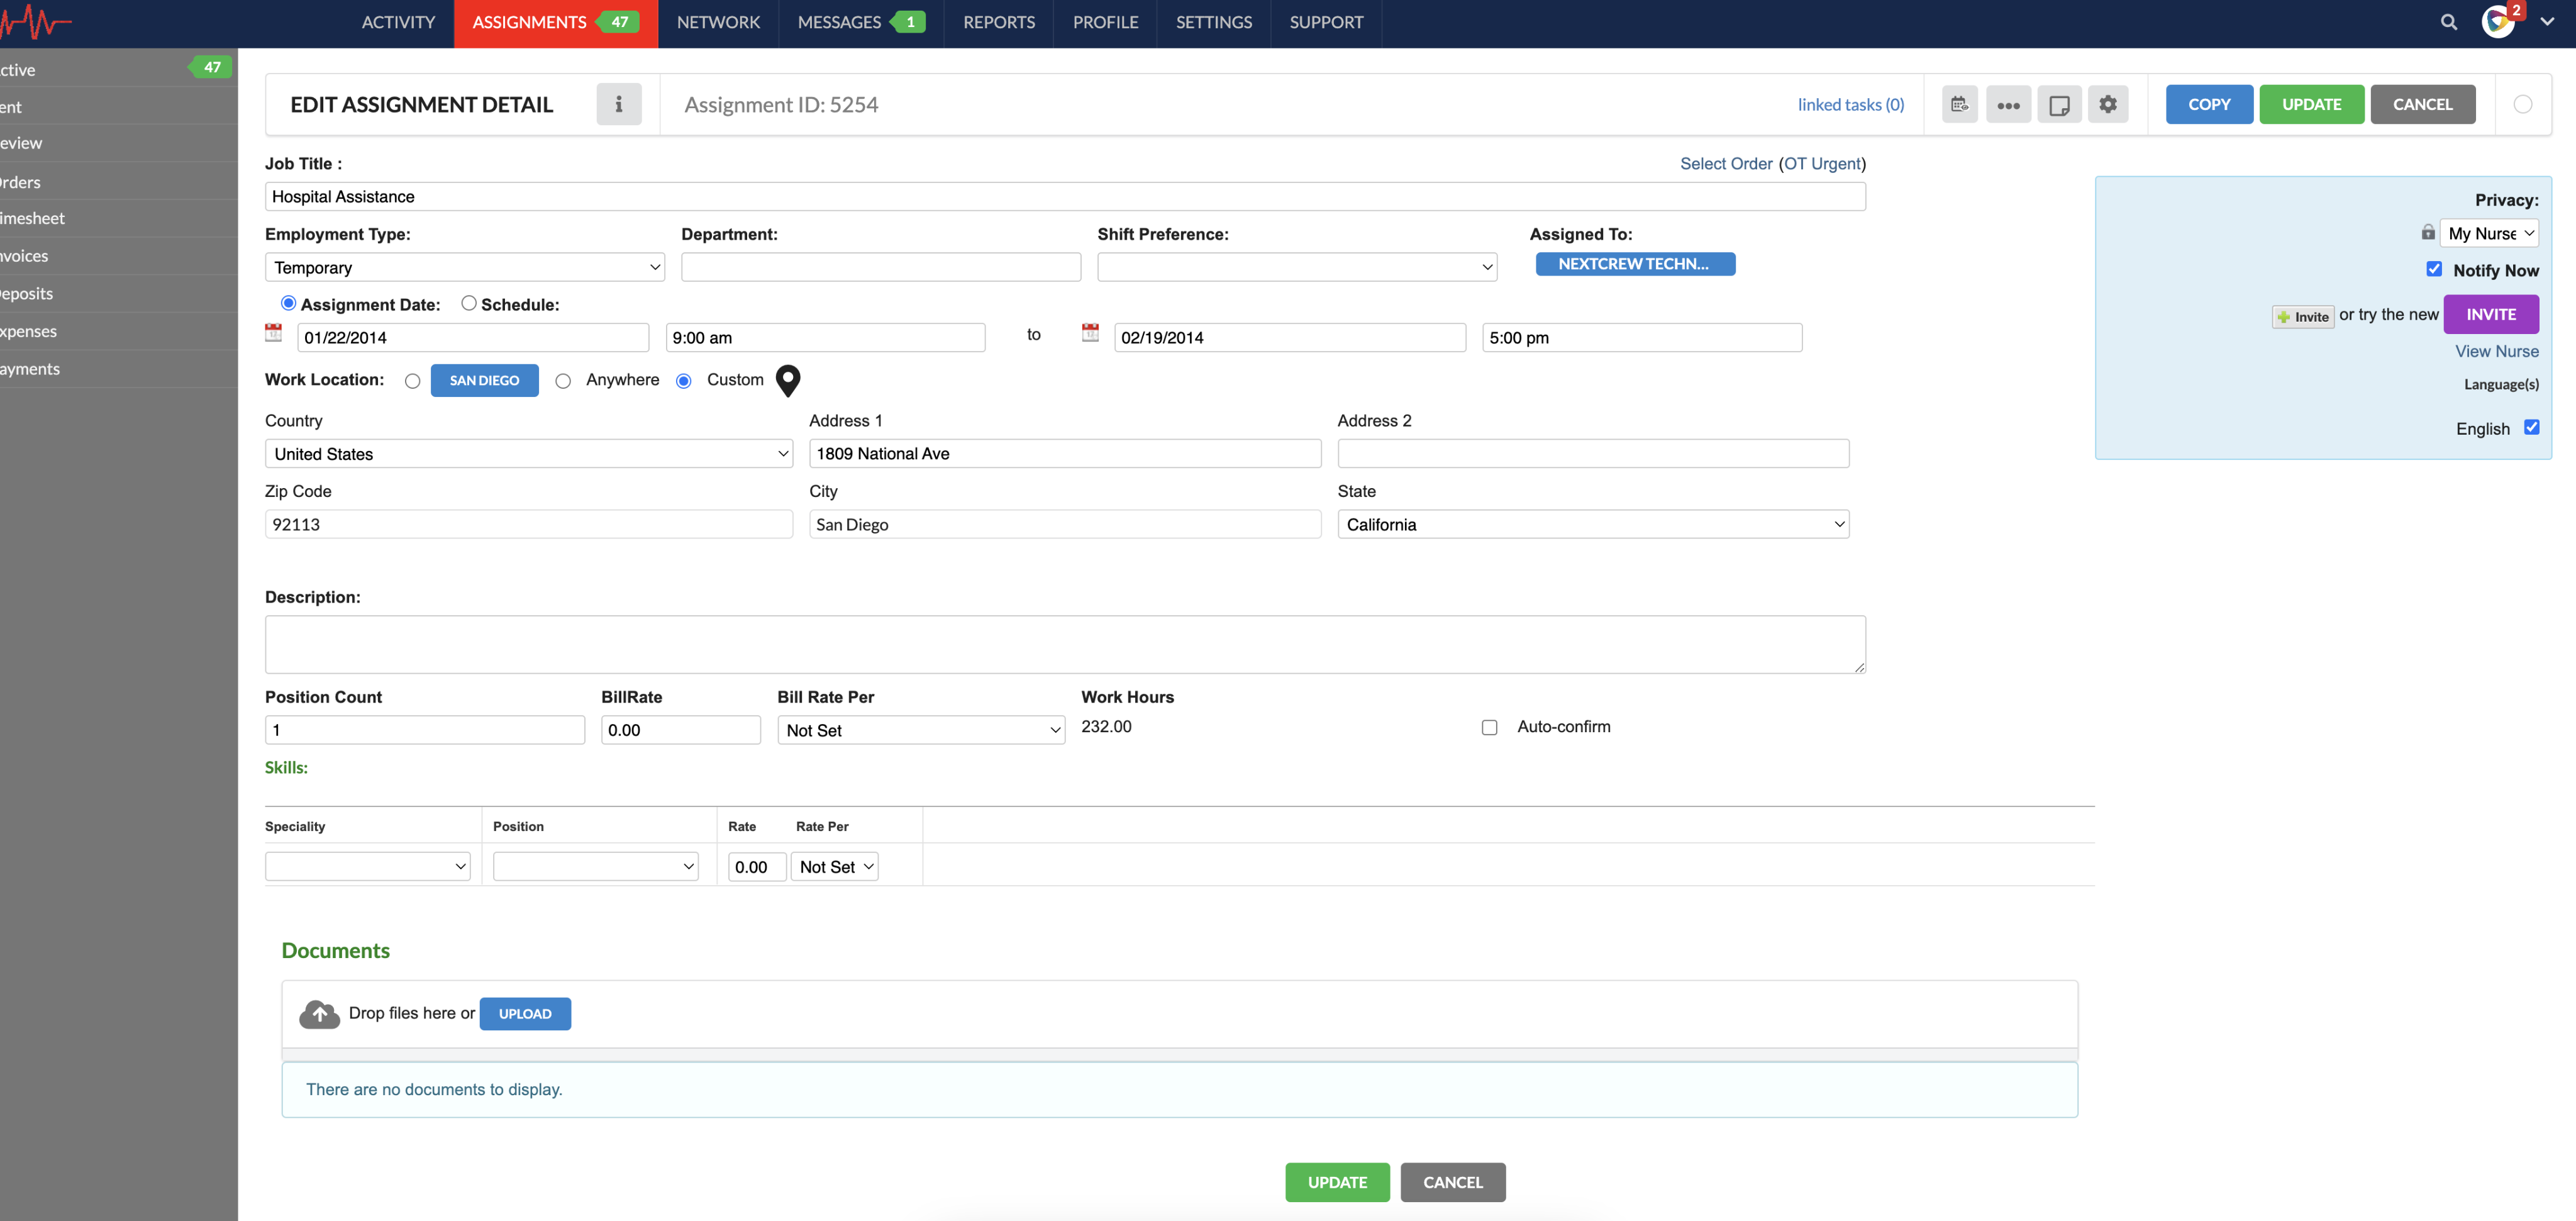
Task: Open the start date calendar picker icon
Action: pyautogui.click(x=273, y=333)
